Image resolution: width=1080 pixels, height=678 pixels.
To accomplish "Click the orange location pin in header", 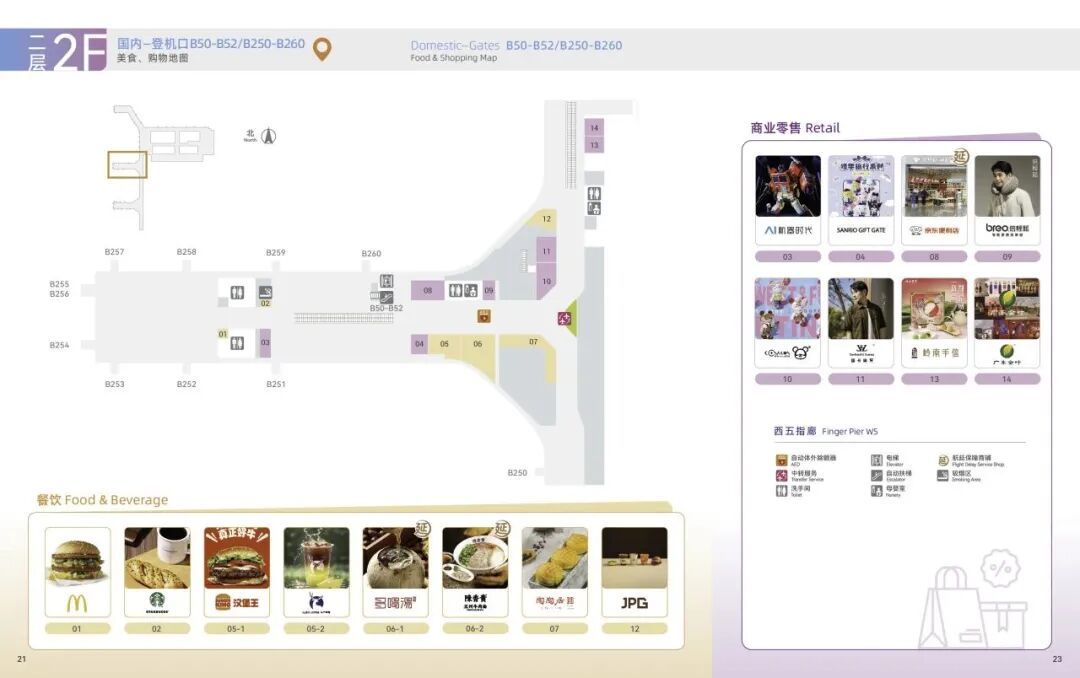I will [322, 49].
